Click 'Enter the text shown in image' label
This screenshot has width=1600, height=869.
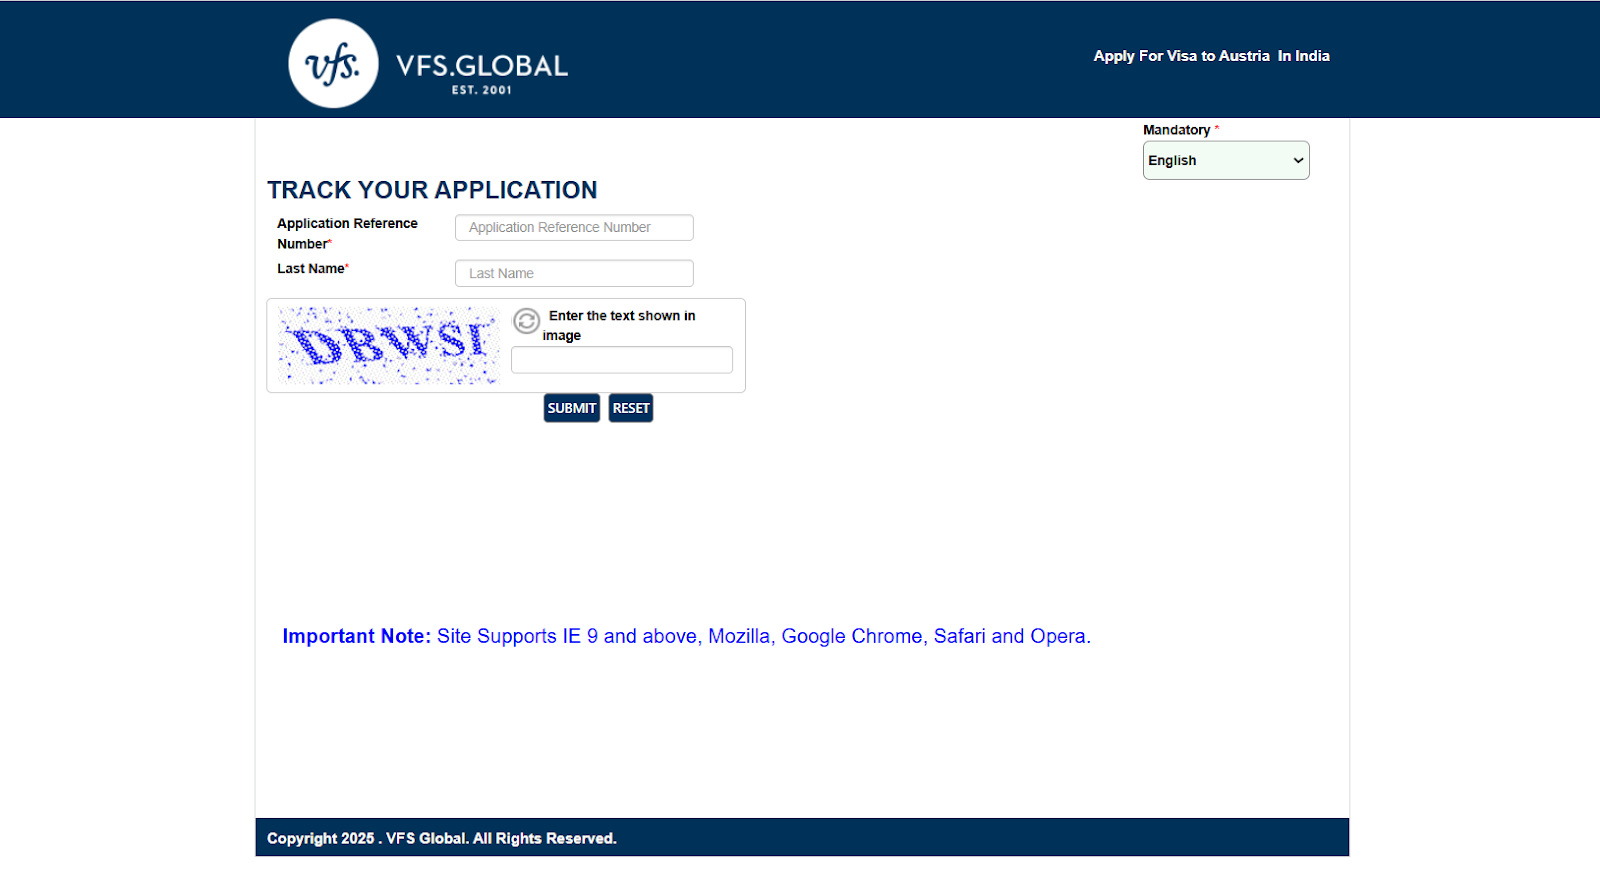pyautogui.click(x=619, y=325)
